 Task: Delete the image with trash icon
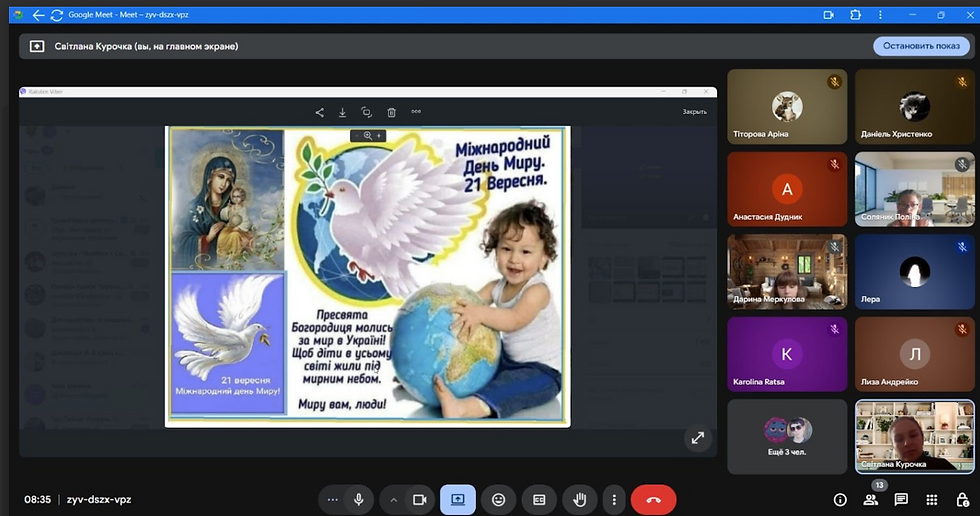pos(391,112)
